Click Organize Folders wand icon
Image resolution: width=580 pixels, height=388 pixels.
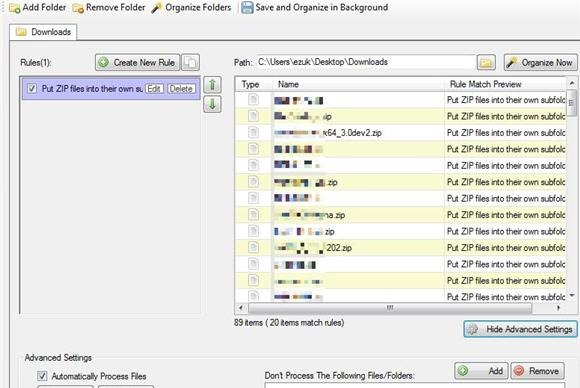[x=156, y=7]
